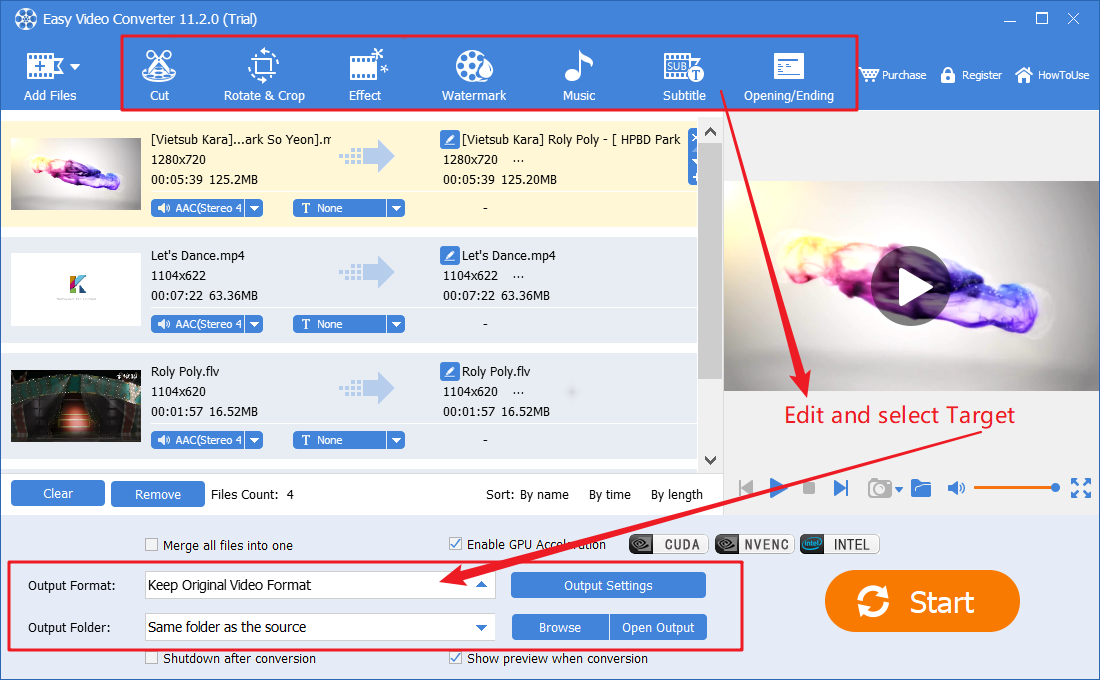Click more options dots for Roly Poly.flv output
The image size is (1100, 680).
point(518,392)
